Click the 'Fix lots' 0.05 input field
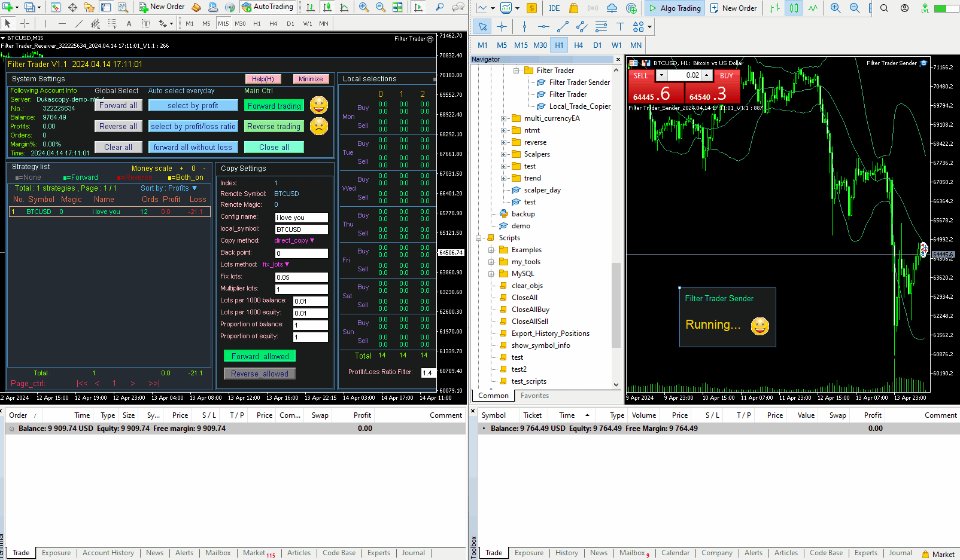Screen dimensions: 960x560 [x=301, y=277]
